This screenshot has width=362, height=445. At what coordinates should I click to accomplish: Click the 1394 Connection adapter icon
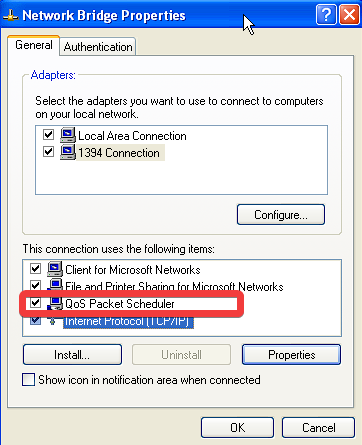tap(68, 152)
